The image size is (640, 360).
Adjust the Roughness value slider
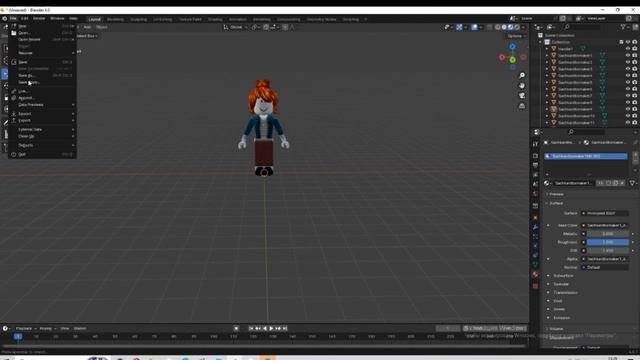coord(608,242)
